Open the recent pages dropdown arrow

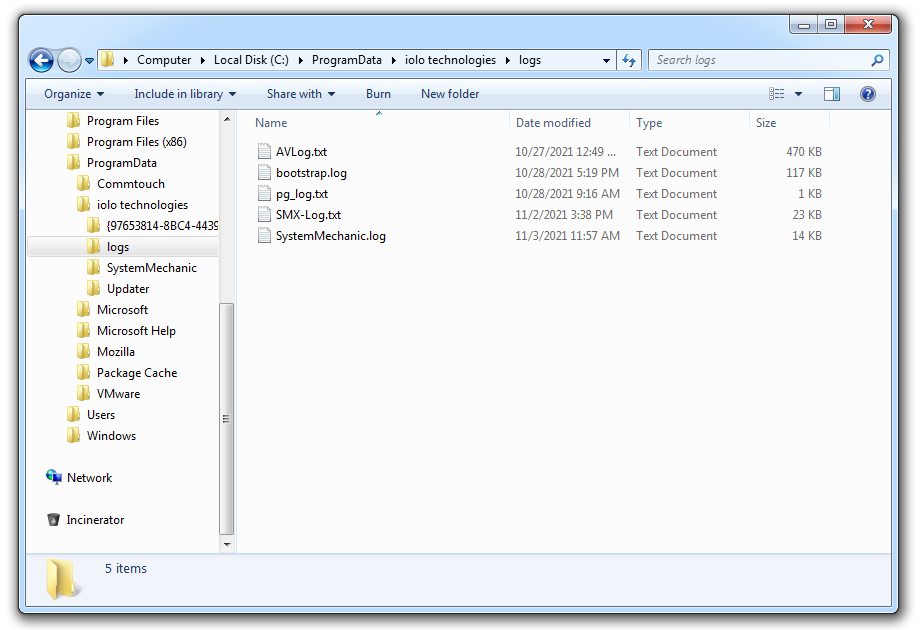tap(89, 60)
